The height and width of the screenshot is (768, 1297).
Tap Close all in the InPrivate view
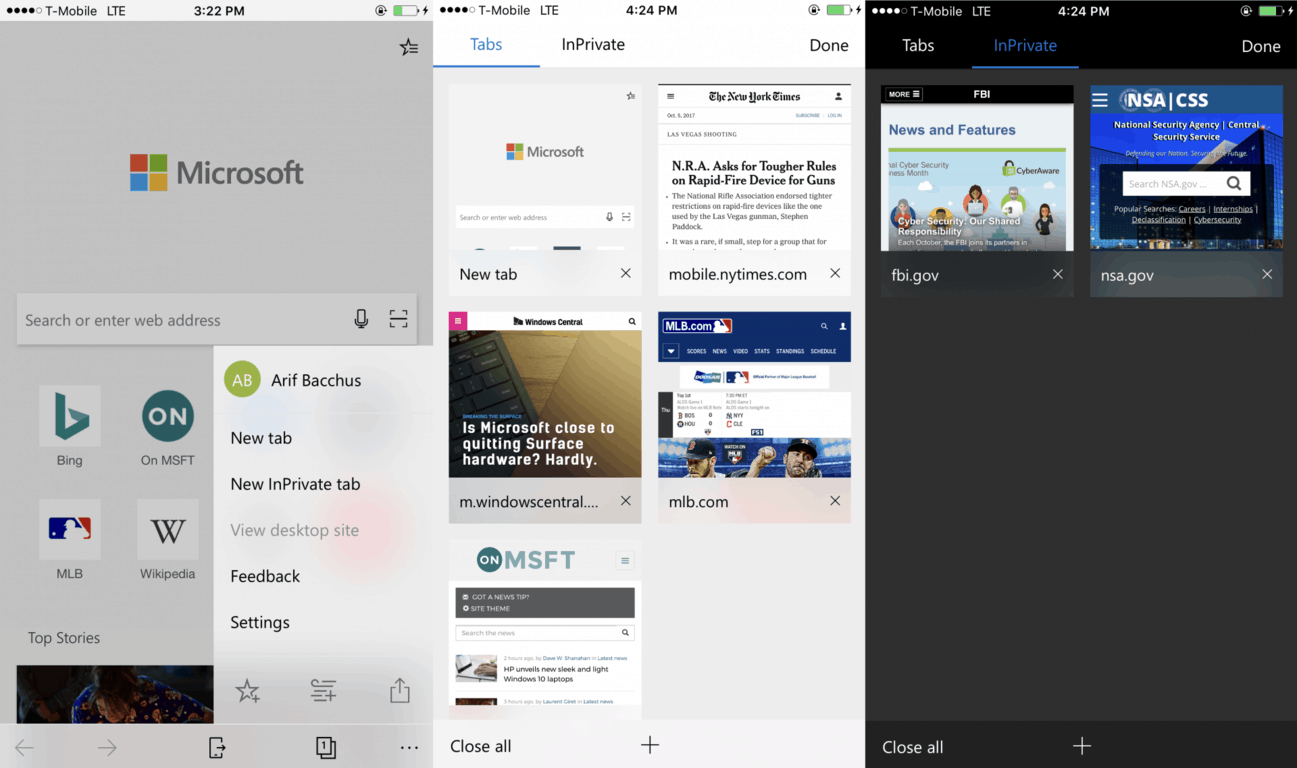tap(913, 747)
